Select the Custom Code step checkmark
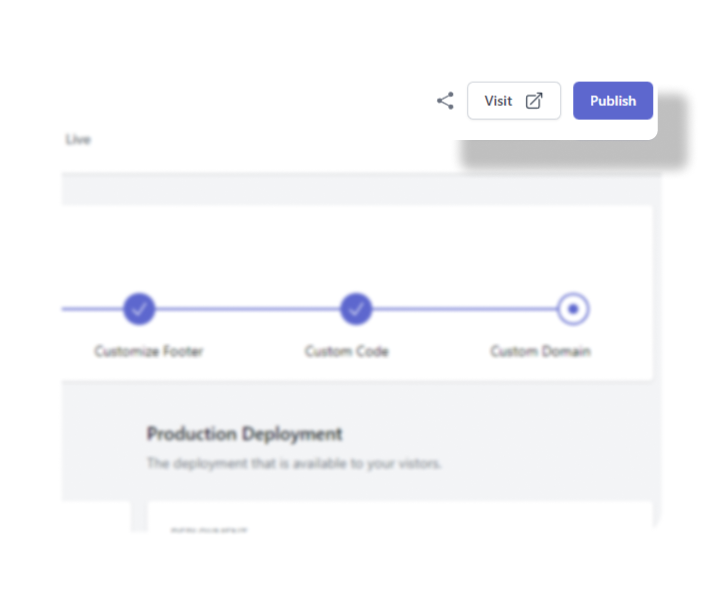Image resolution: width=724 pixels, height=600 pixels. tap(356, 309)
